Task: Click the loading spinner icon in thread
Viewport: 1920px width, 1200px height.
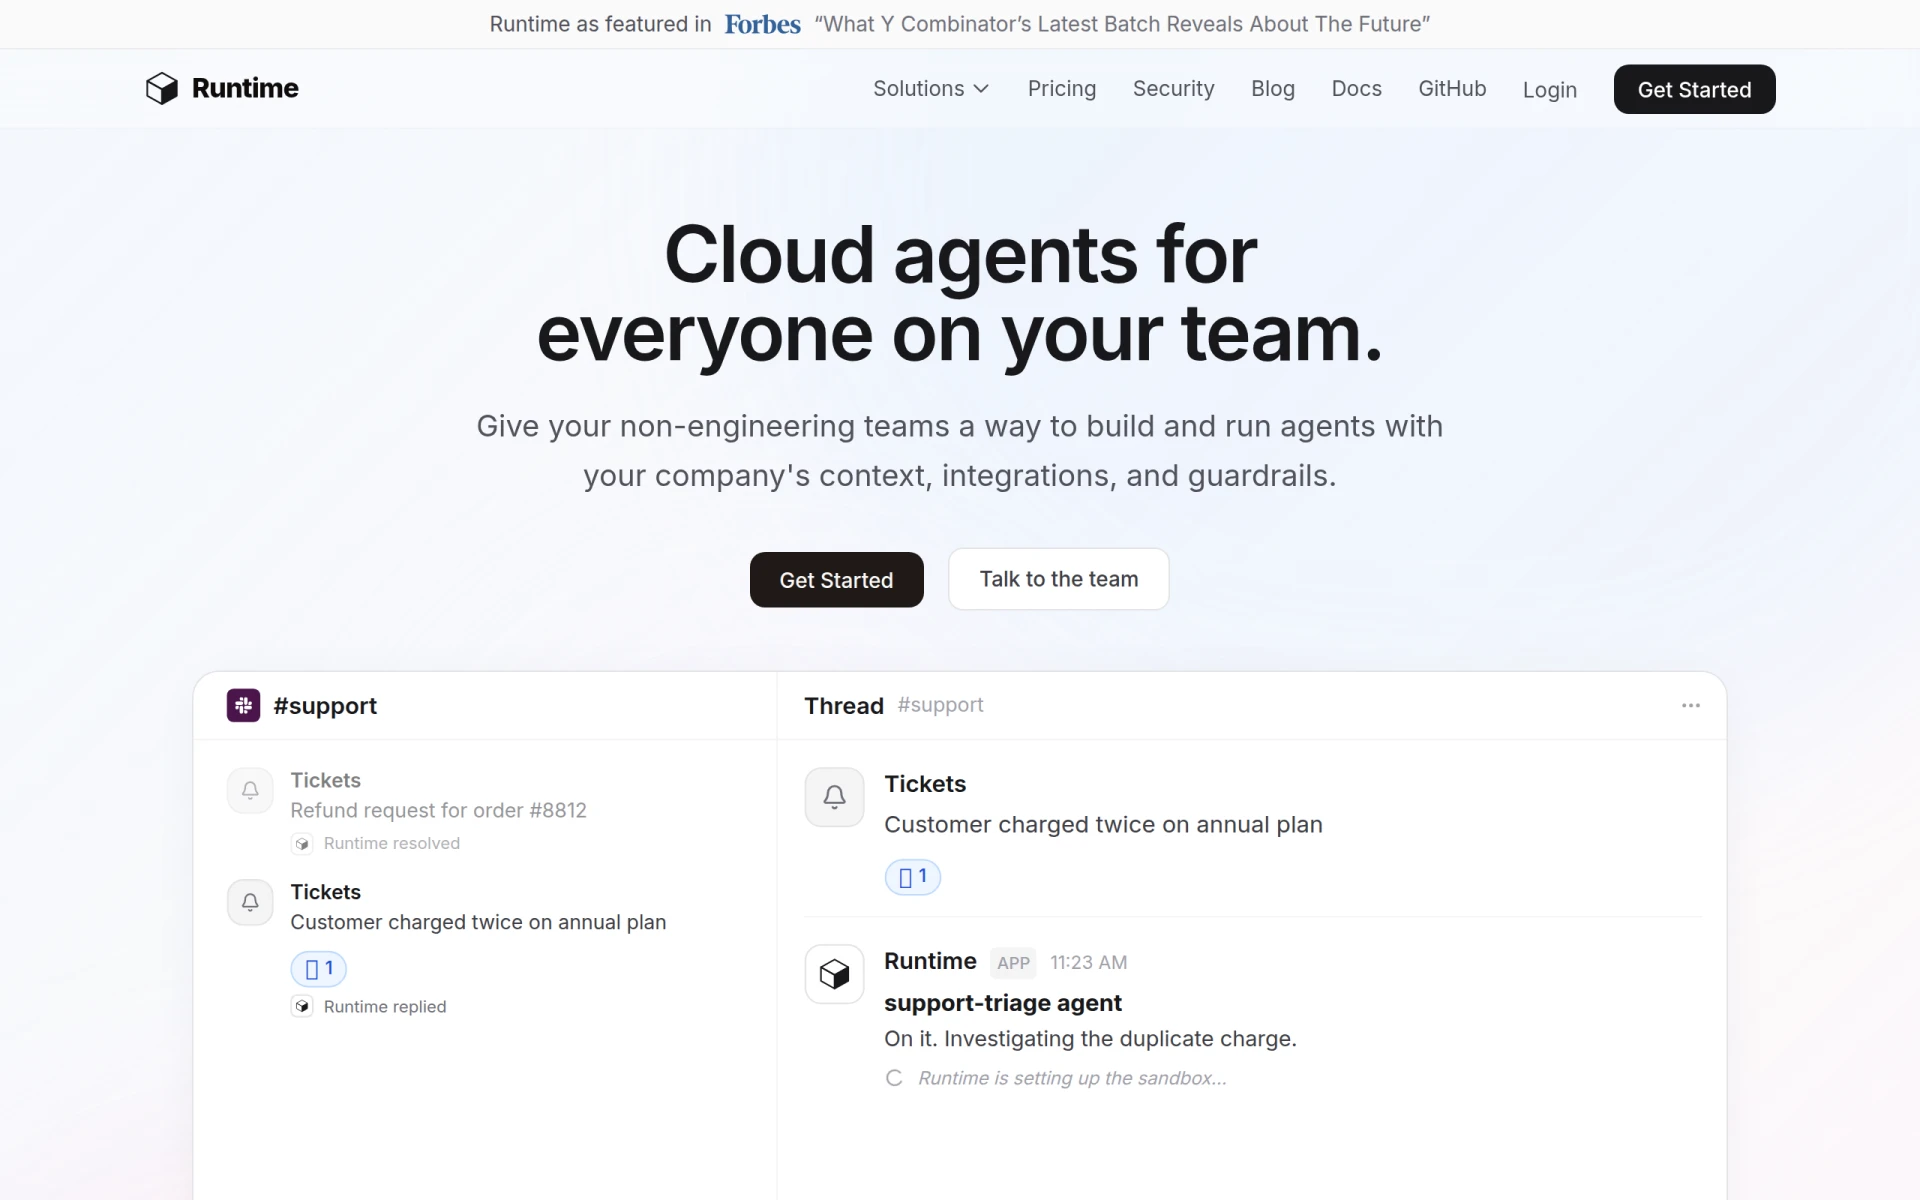Action: coord(894,1078)
